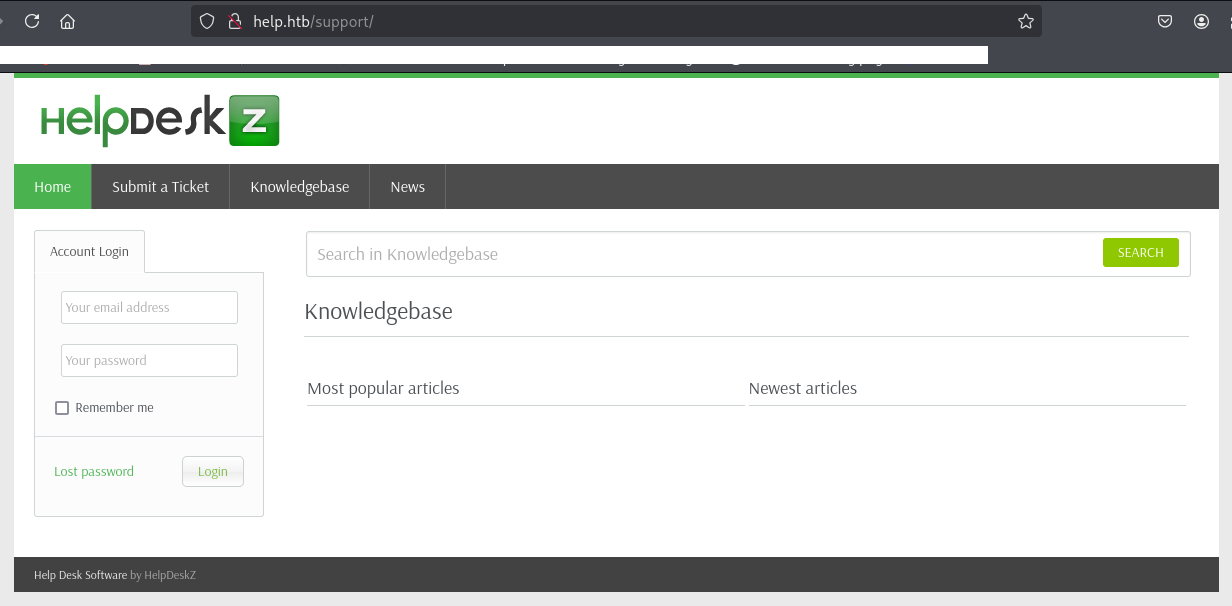This screenshot has width=1232, height=606.
Task: Follow the Lost password link
Action: coord(94,472)
